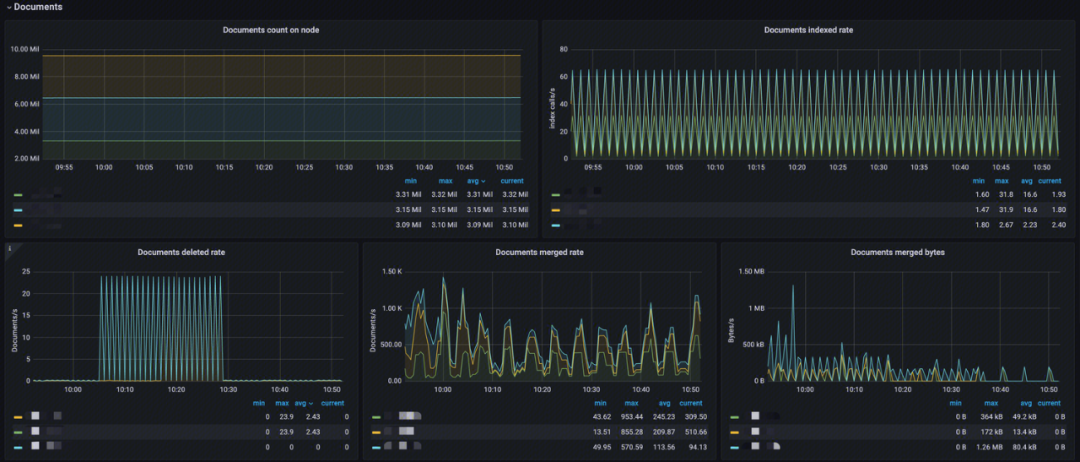1080x462 pixels.
Task: Sort Documents deleted rate legend by avg
Action: point(300,403)
